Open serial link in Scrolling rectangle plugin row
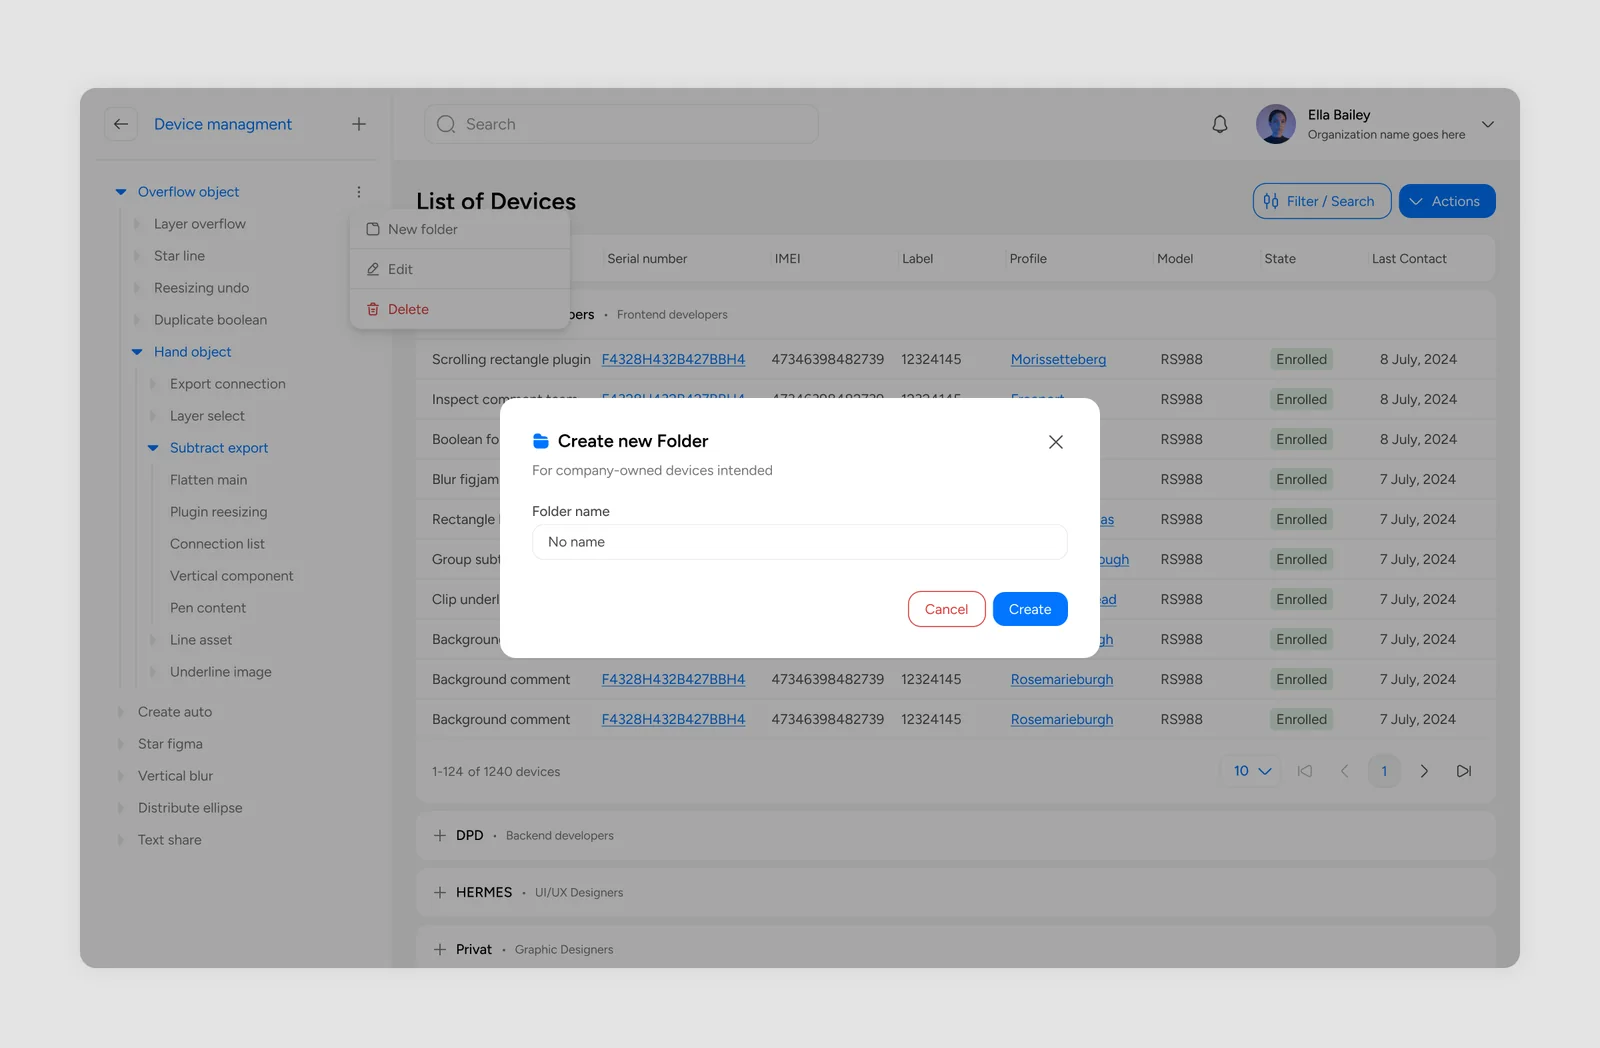 tap(673, 359)
